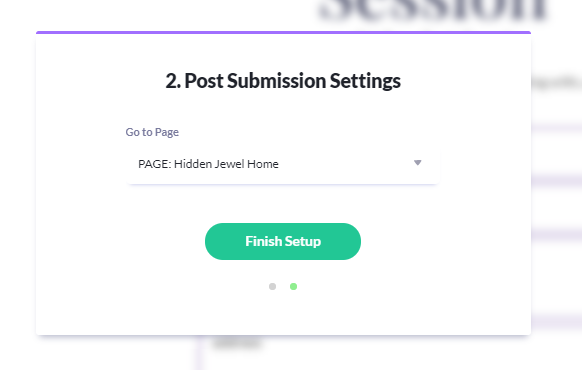Open the PAGE: Hidden Jewel Home select box
The height and width of the screenshot is (370, 582).
[283, 164]
